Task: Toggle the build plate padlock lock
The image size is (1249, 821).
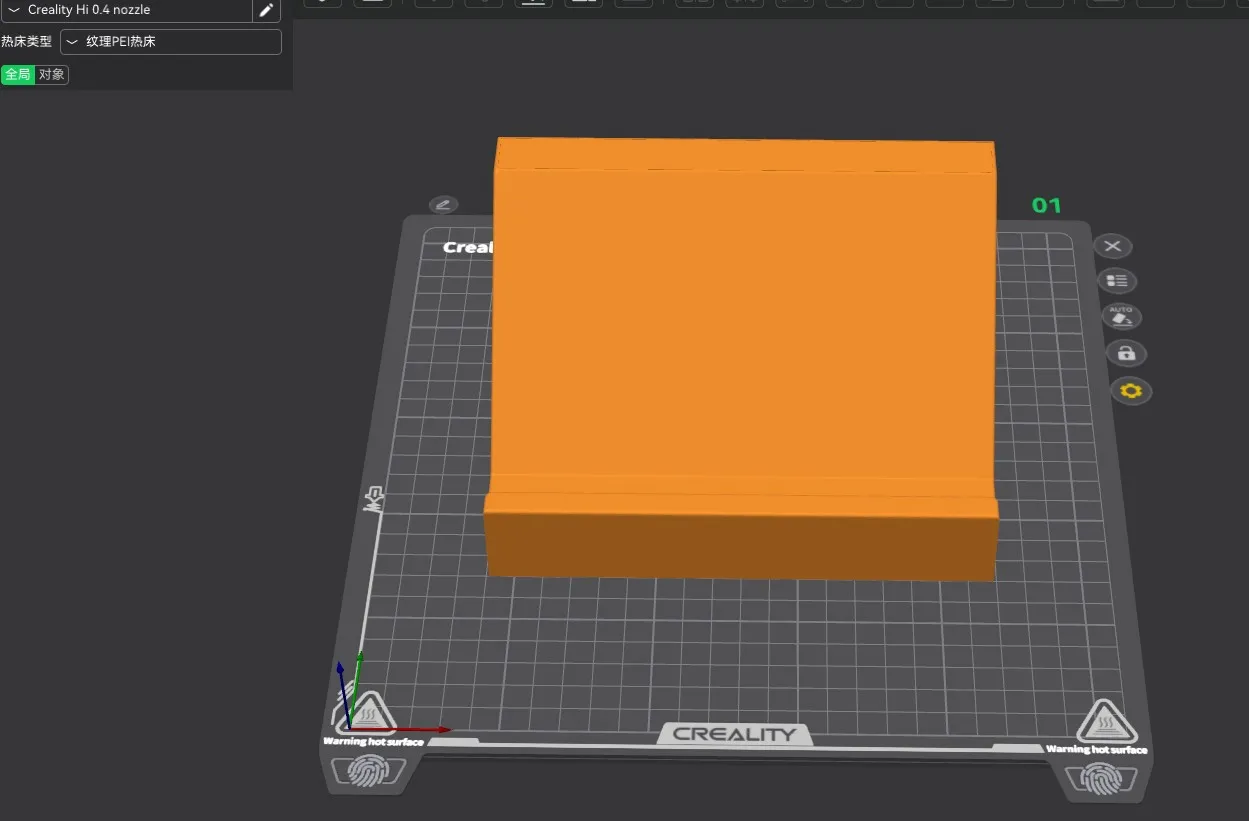Action: 1126,353
